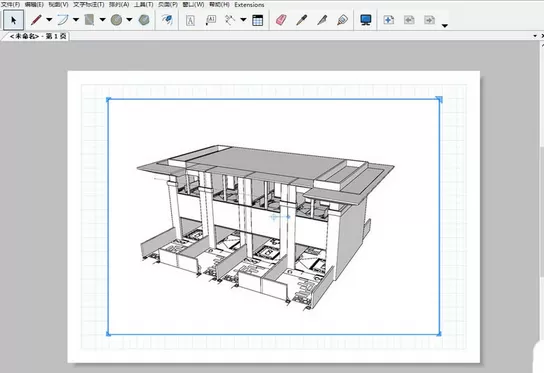The width and height of the screenshot is (544, 373).
Task: Open the 文件(F) menu
Action: click(11, 5)
